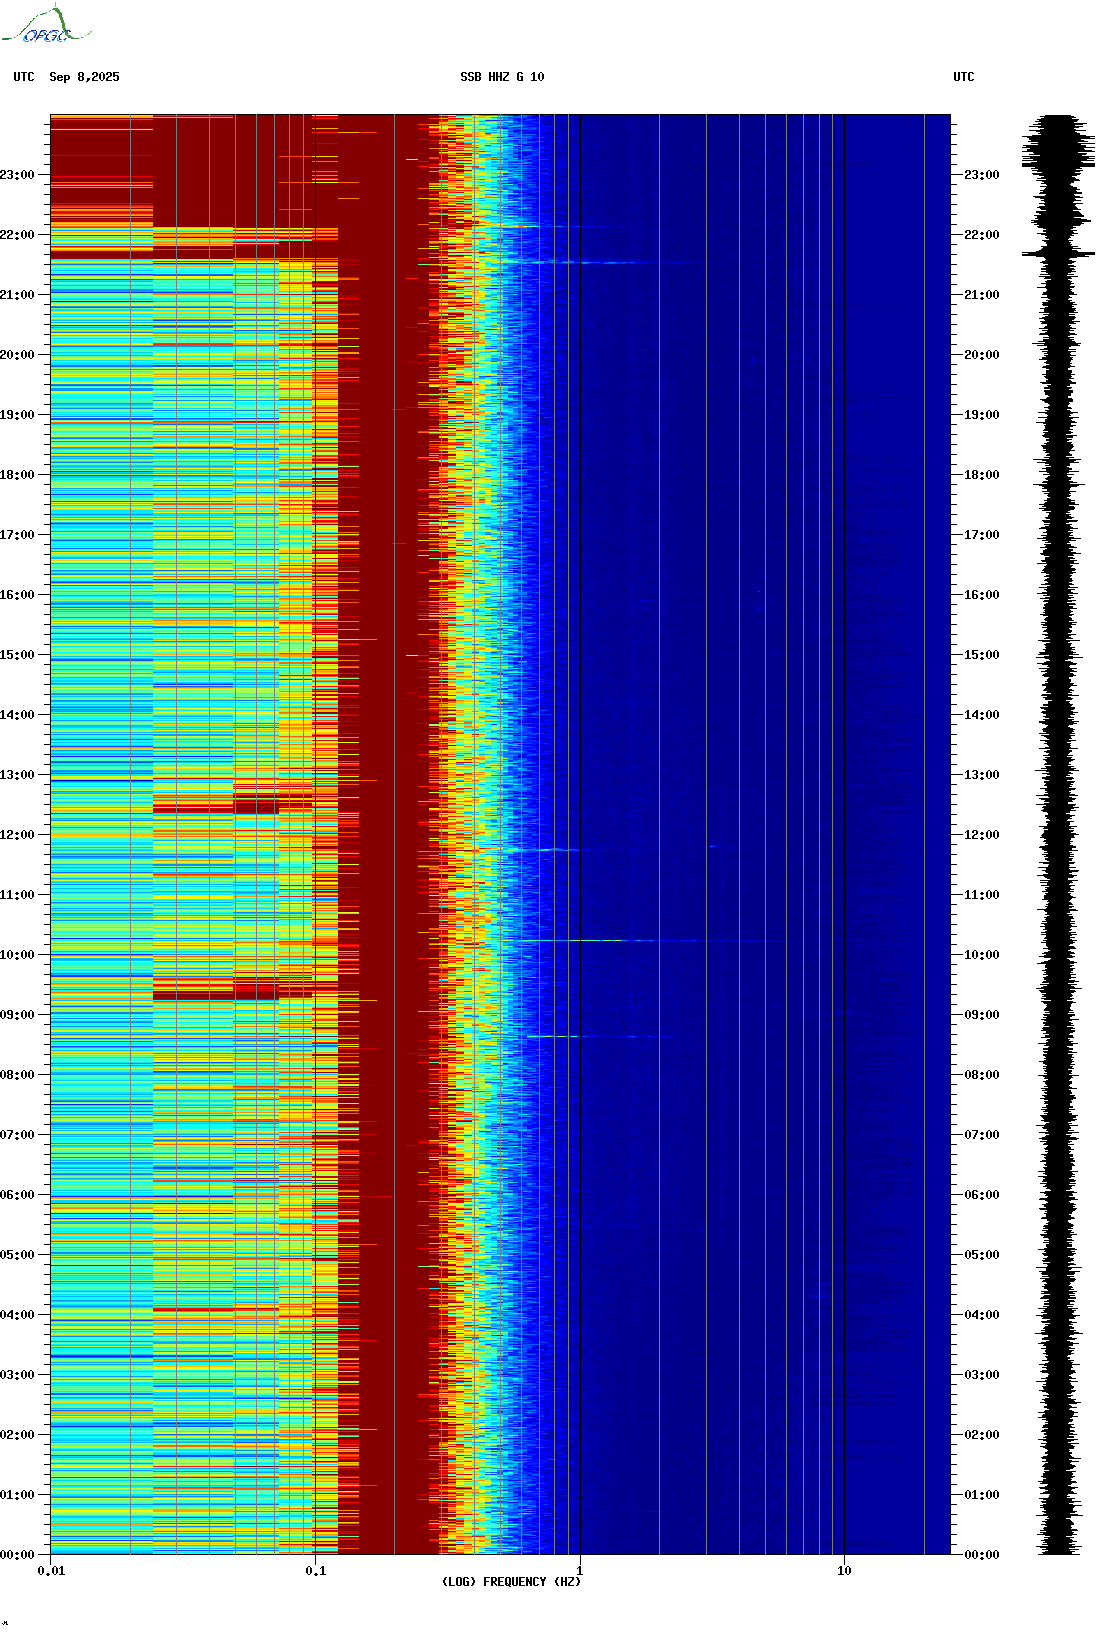
Task: Select the station title SSB HHZ G 10
Action: 502,77
